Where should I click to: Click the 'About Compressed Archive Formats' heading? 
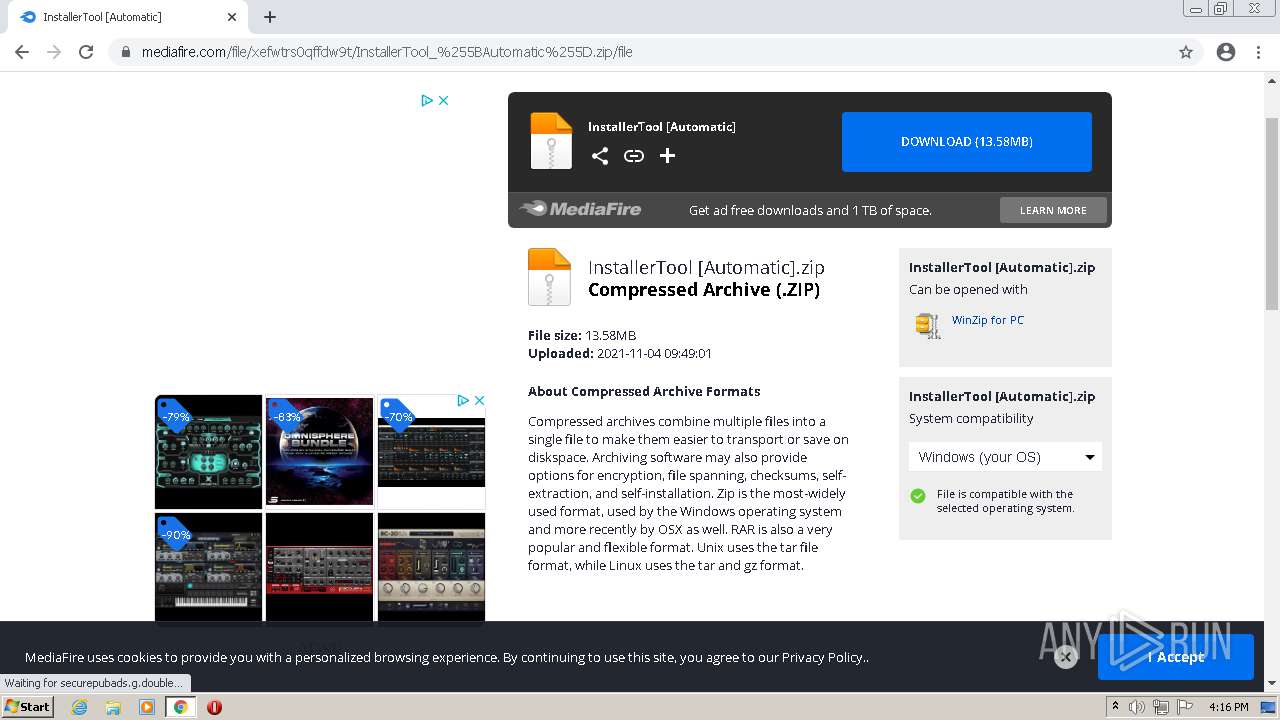click(x=644, y=391)
